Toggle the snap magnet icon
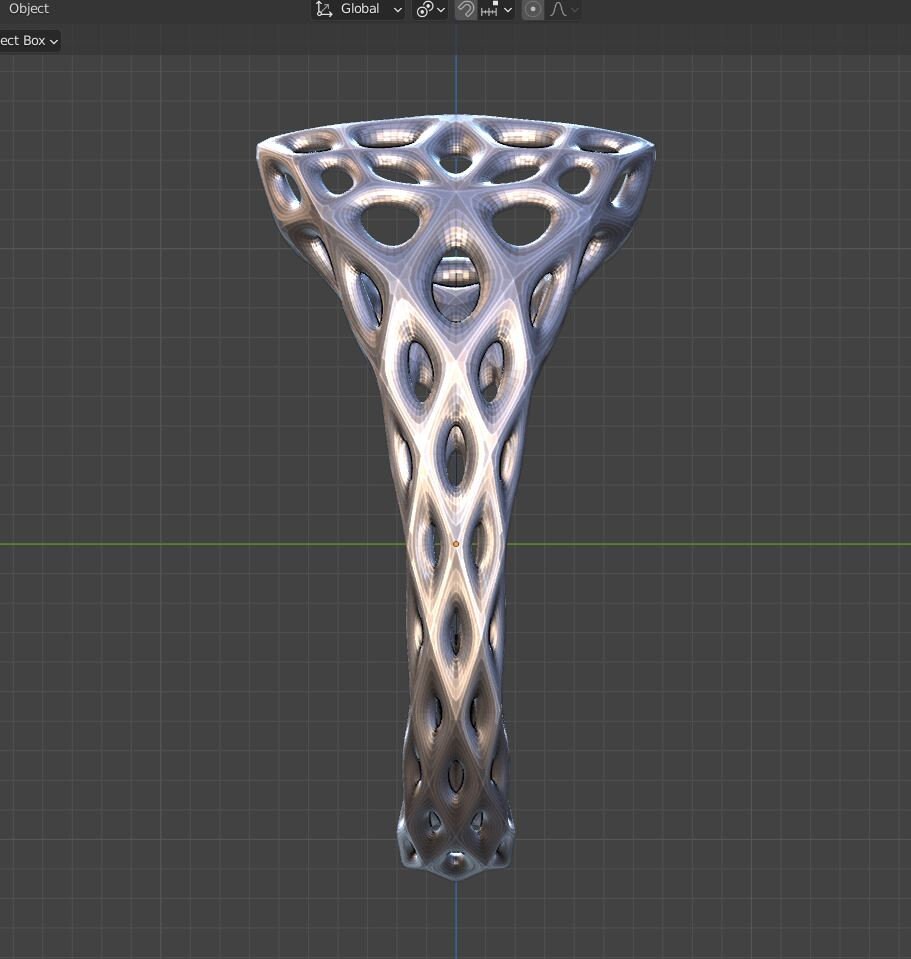Screen dimensions: 911x959 click(466, 9)
